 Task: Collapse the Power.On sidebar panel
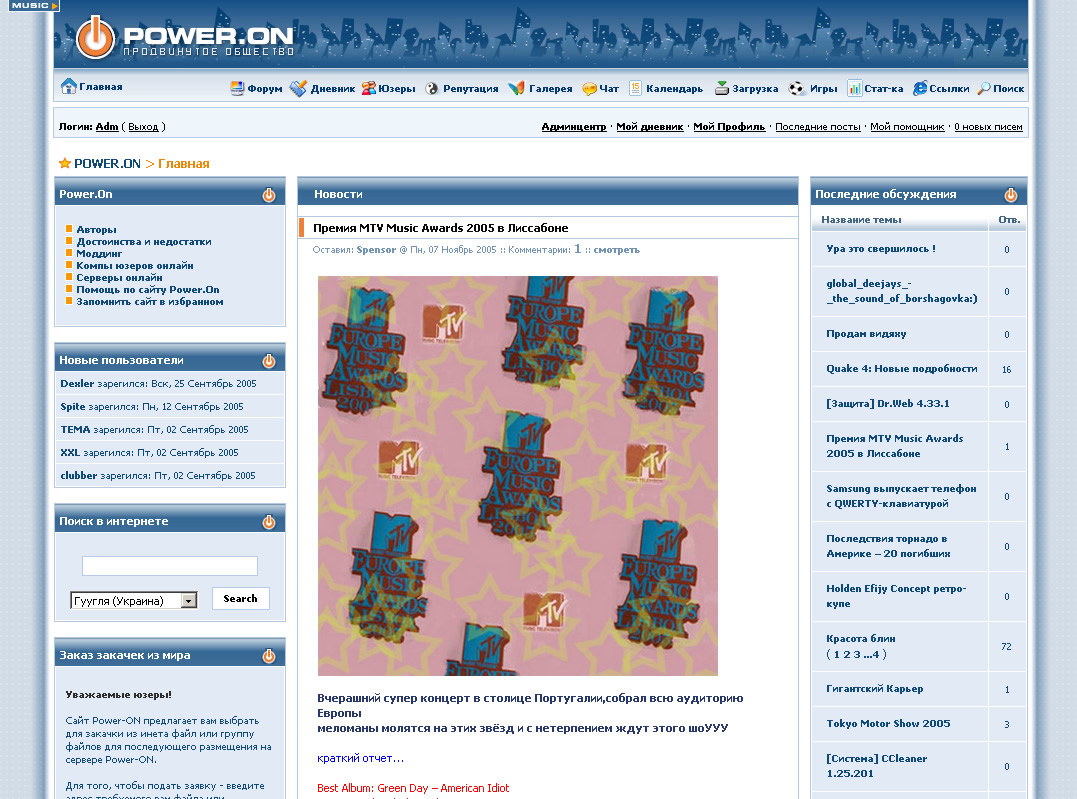pyautogui.click(x=269, y=195)
